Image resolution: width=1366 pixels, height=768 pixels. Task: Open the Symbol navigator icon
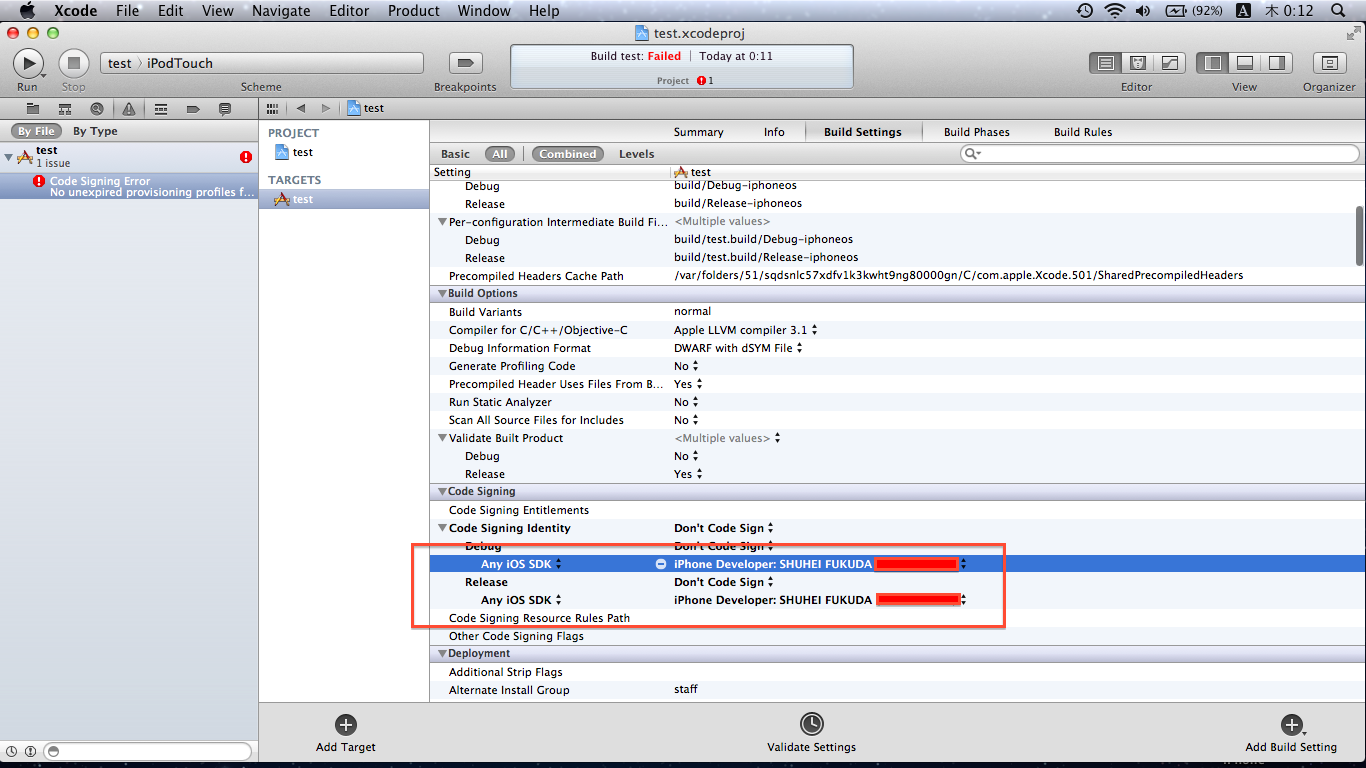point(65,108)
